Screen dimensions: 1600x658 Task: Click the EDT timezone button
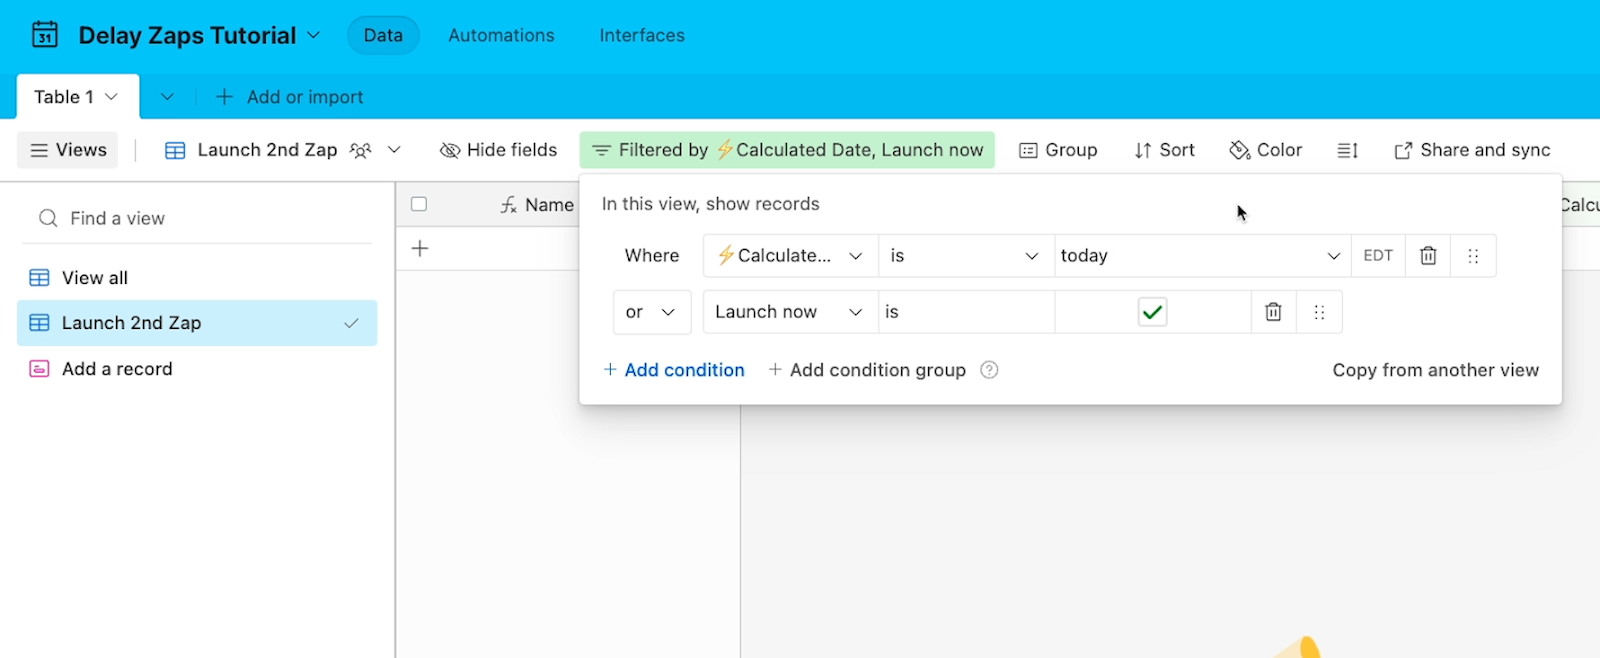pos(1378,256)
